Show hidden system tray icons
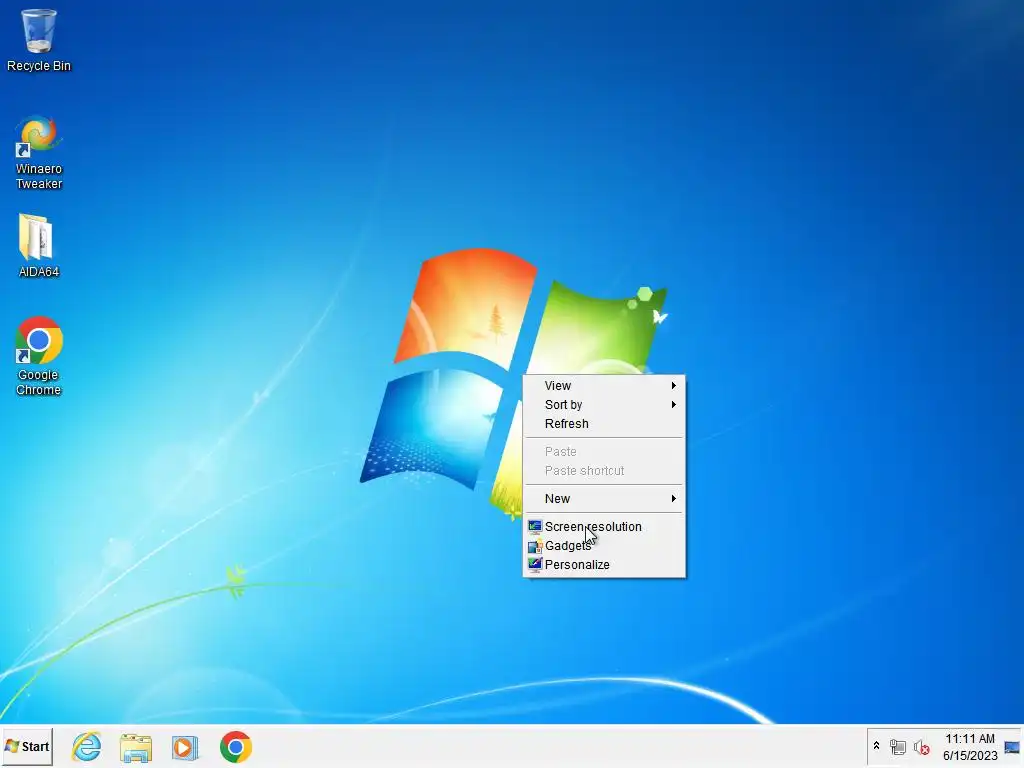The width and height of the screenshot is (1024, 768). pos(876,746)
